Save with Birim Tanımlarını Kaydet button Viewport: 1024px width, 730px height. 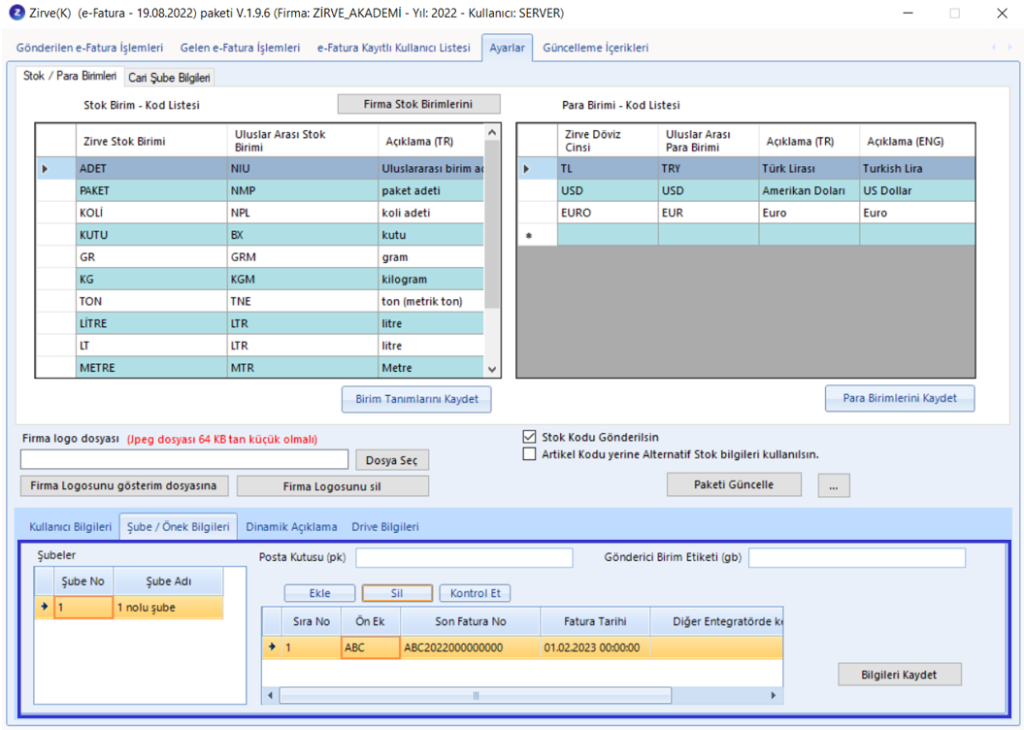[x=417, y=399]
